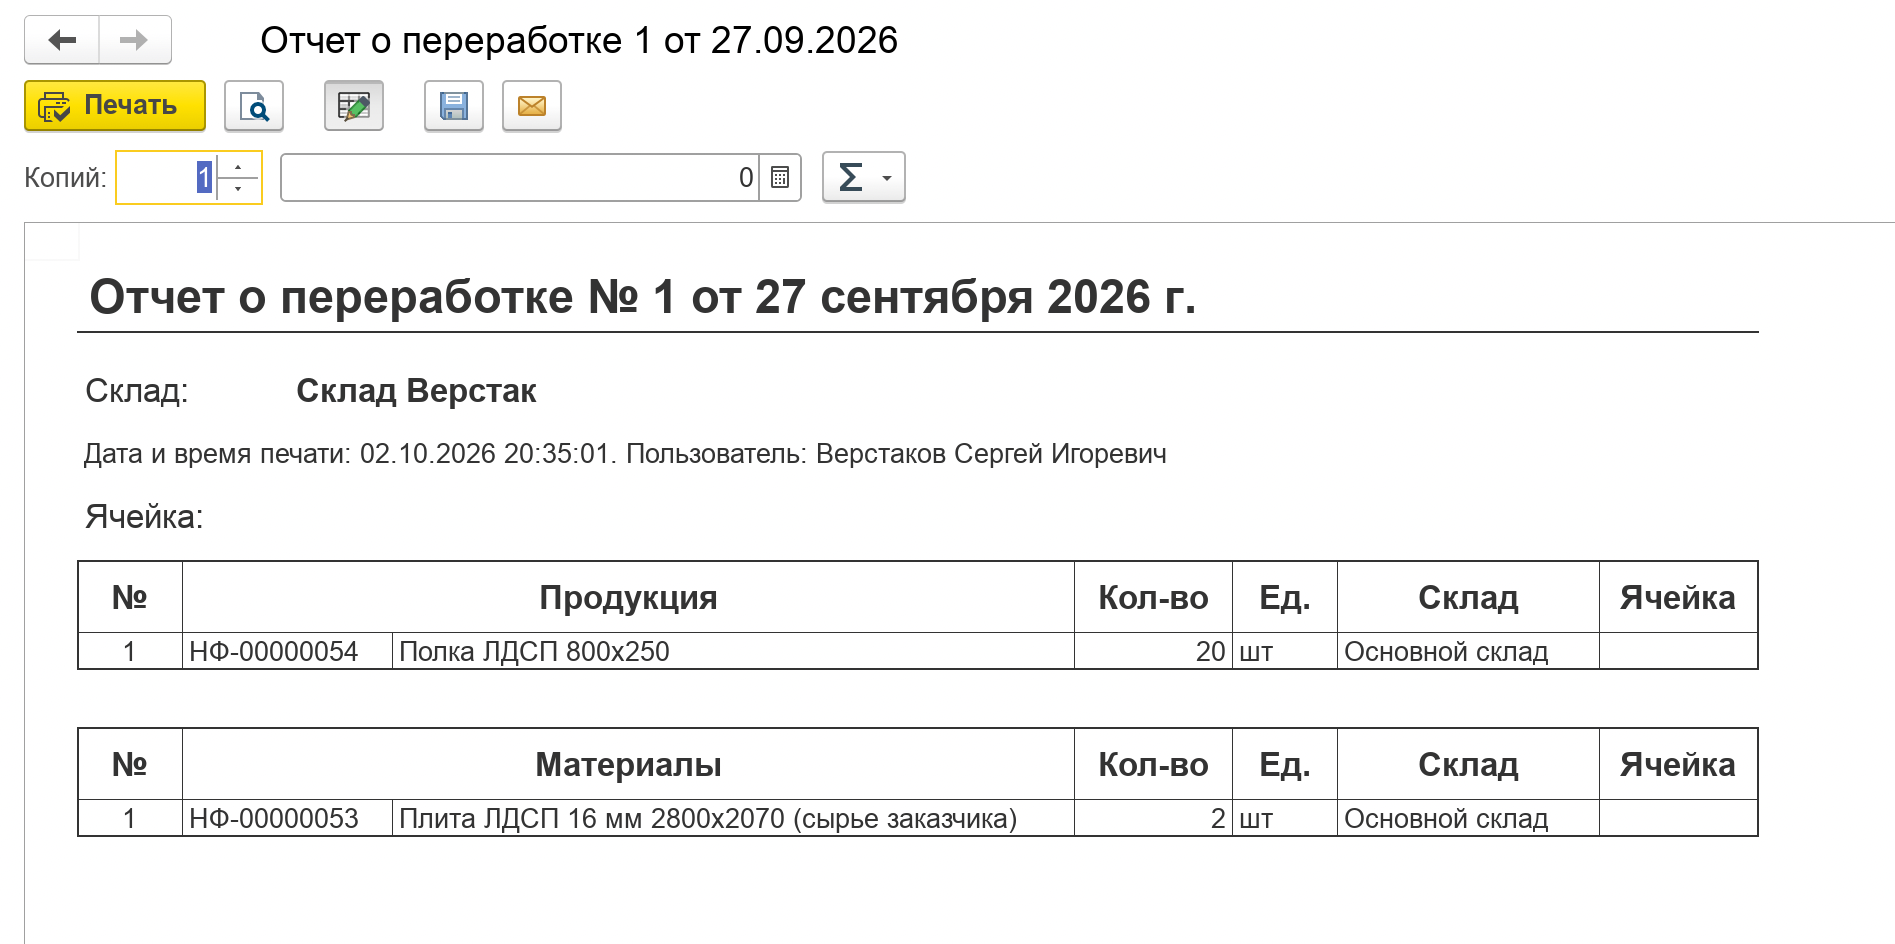Click quantity cell 2 in materials table
1895x944 pixels.
pyautogui.click(x=1153, y=819)
